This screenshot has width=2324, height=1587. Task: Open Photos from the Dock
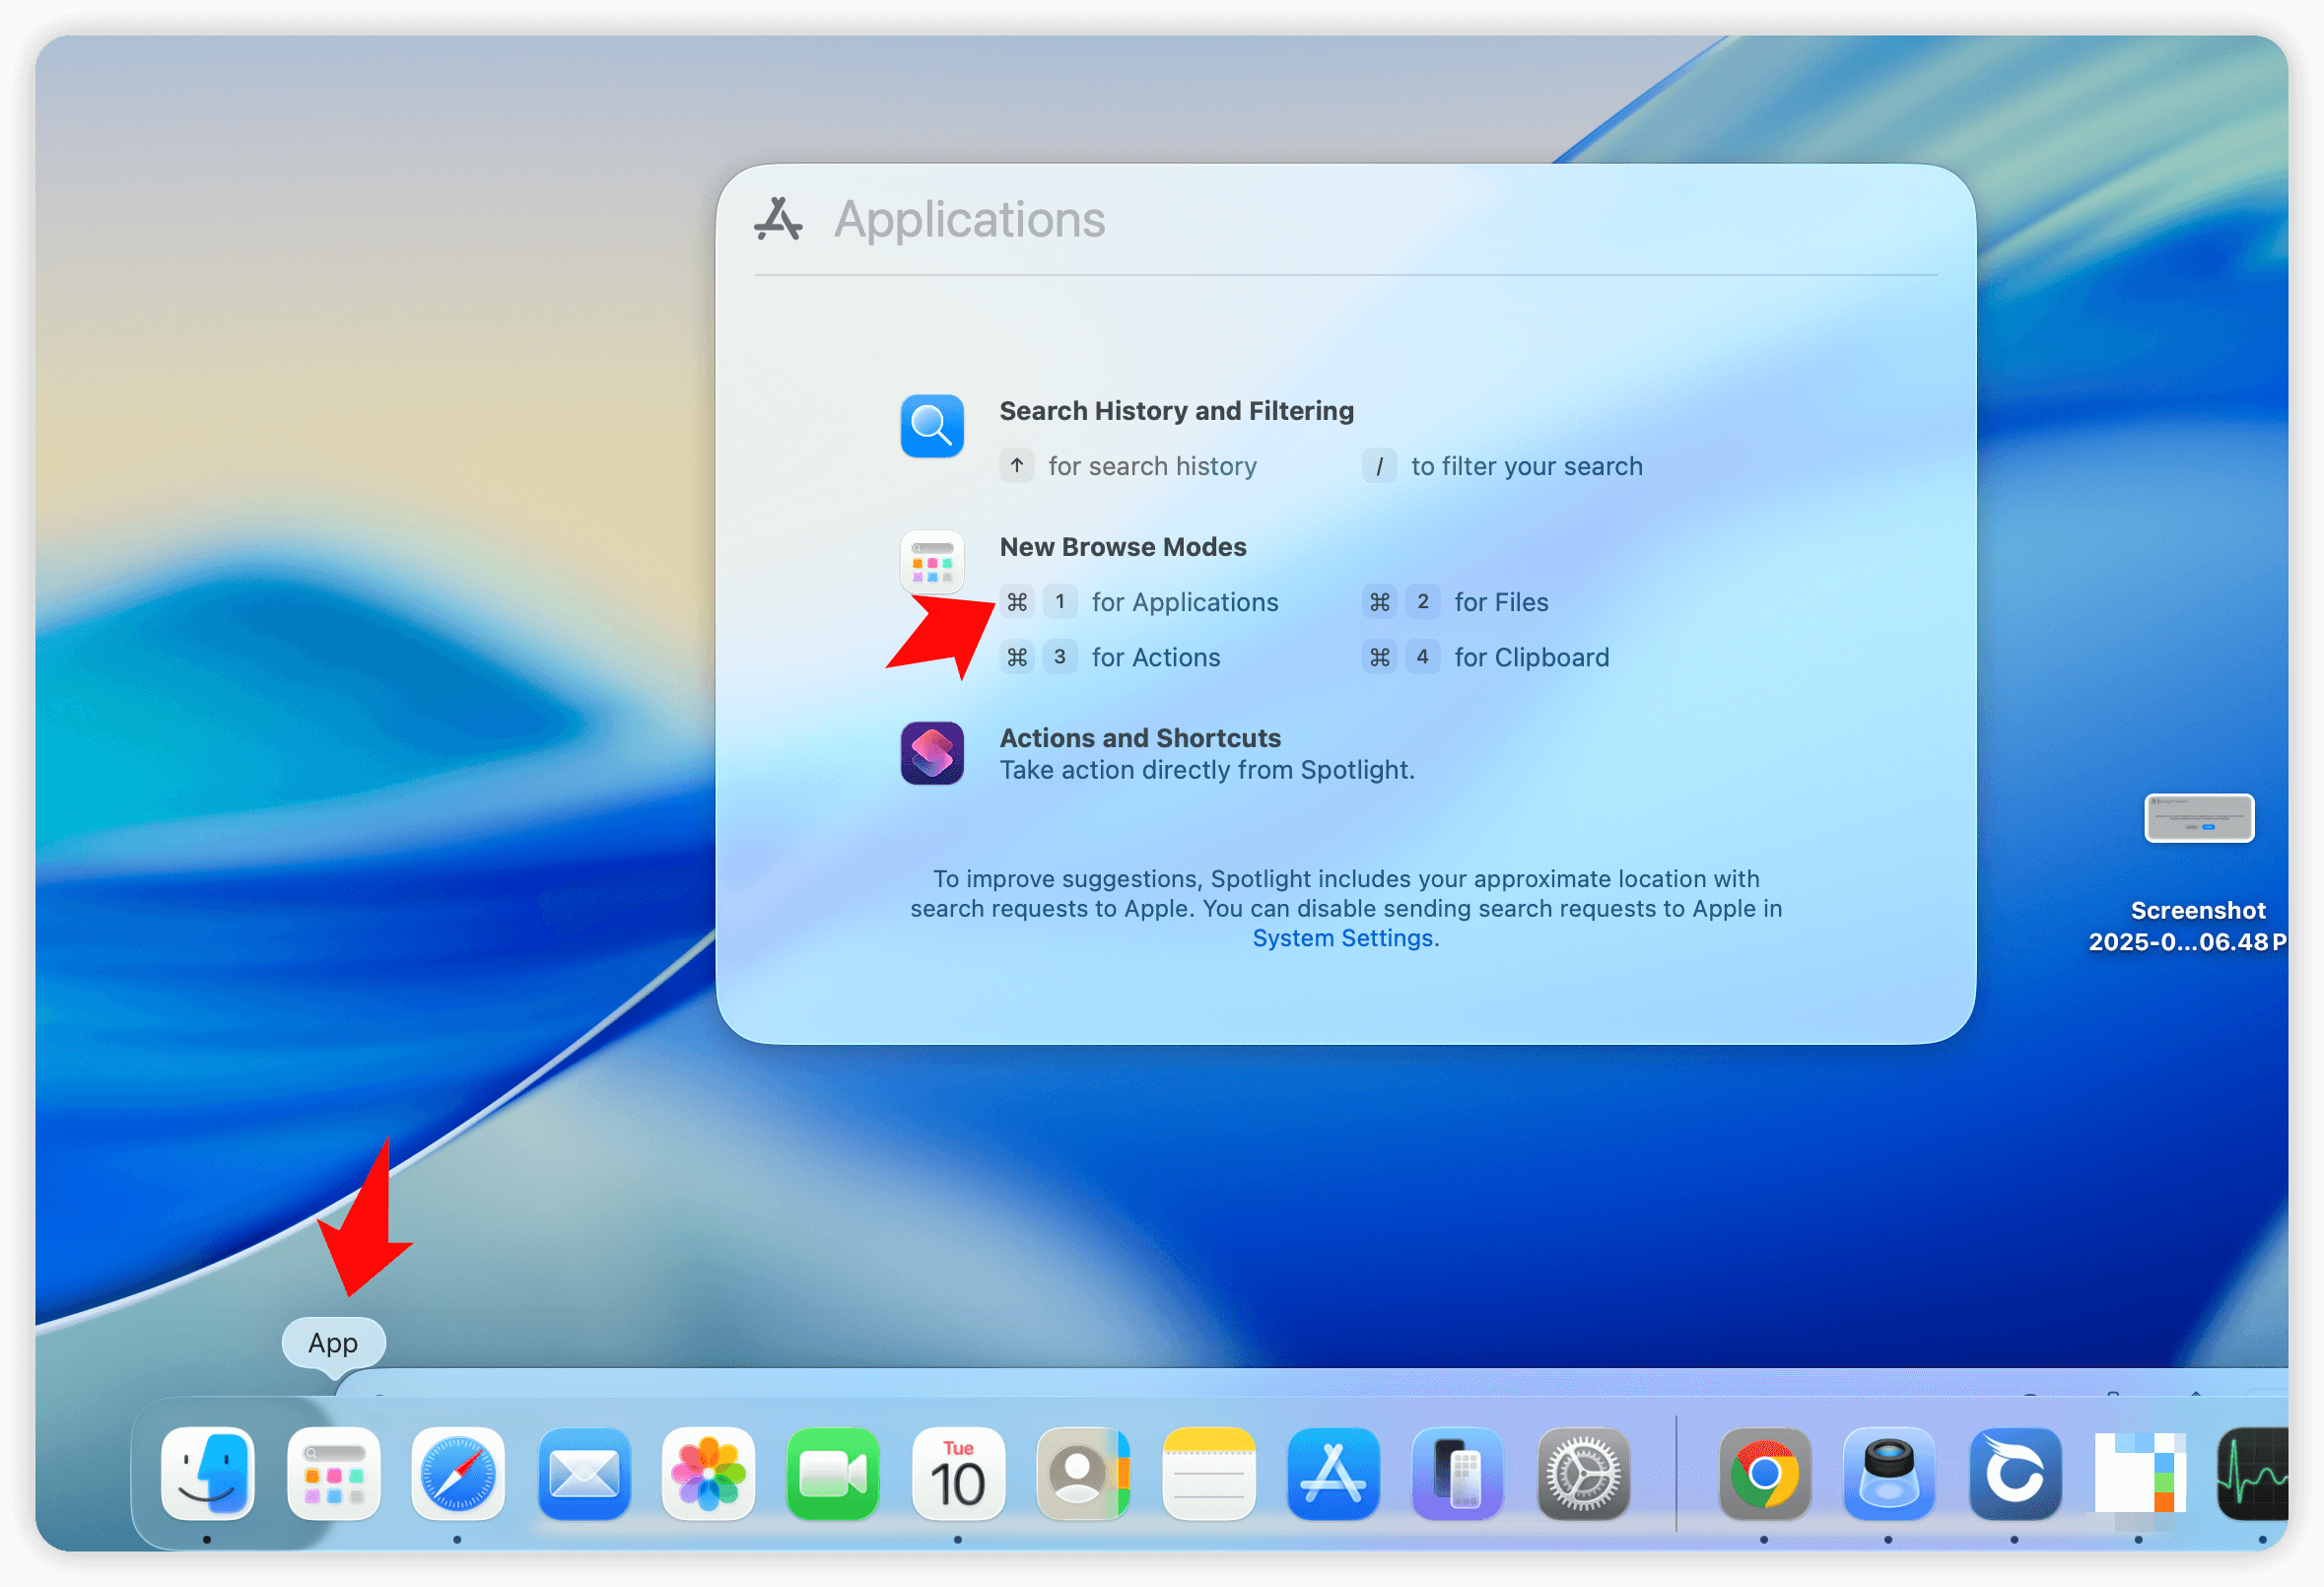pyautogui.click(x=709, y=1475)
